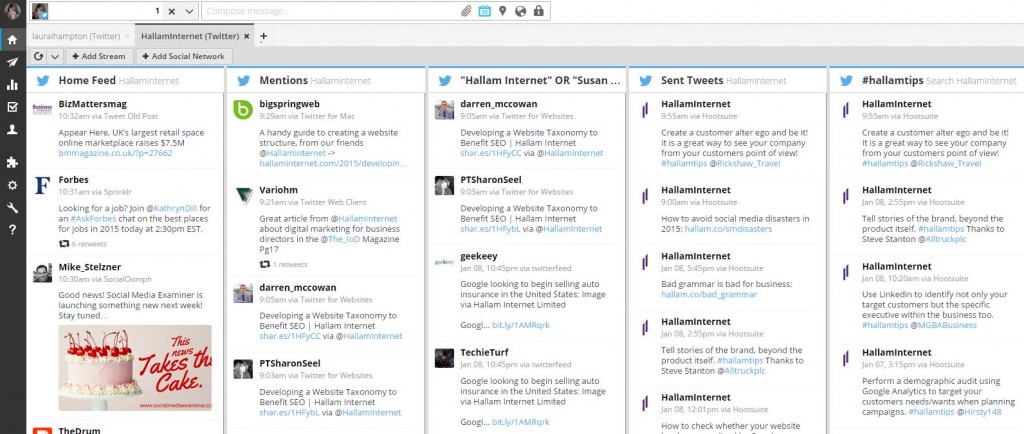Click the Forbes F avatar in Home Feed
The height and width of the screenshot is (434, 1024).
coord(42,185)
